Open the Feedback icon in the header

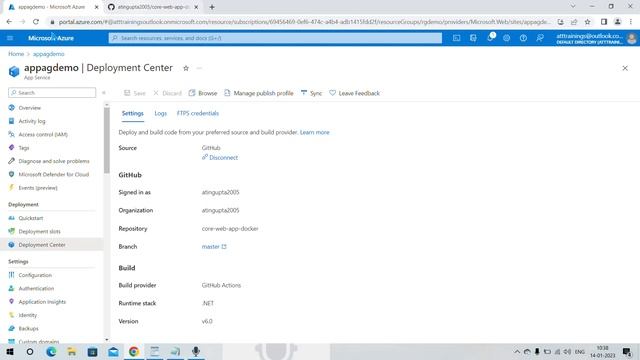(540, 38)
